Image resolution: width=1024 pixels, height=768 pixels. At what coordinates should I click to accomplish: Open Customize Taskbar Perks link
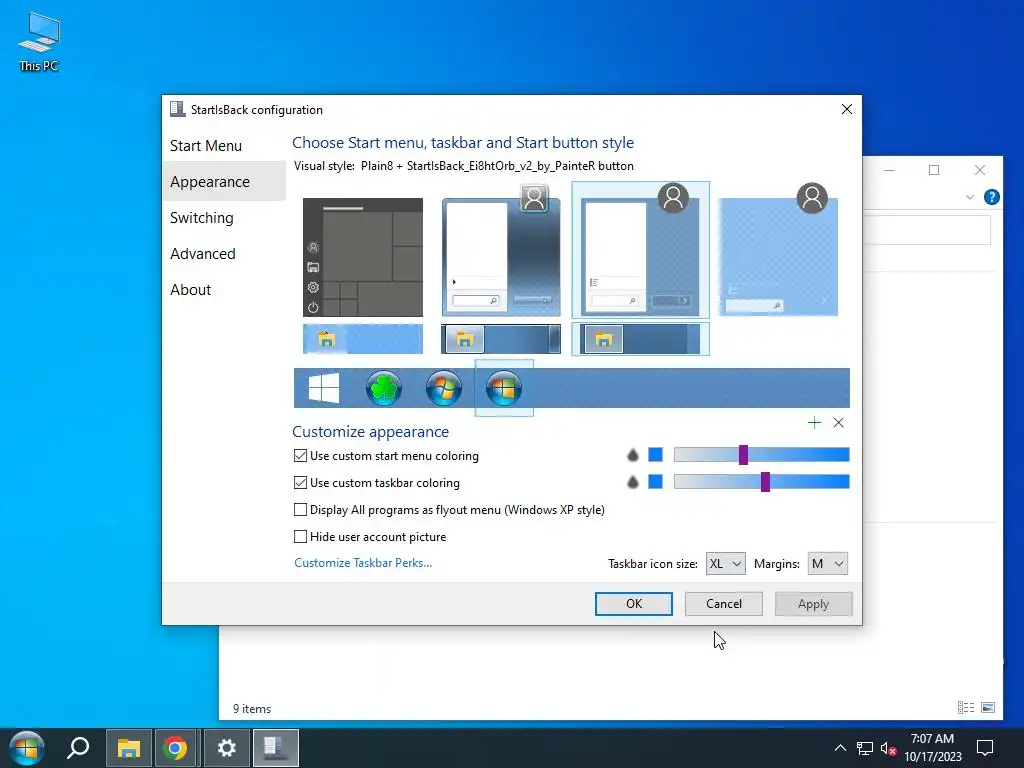click(x=362, y=563)
